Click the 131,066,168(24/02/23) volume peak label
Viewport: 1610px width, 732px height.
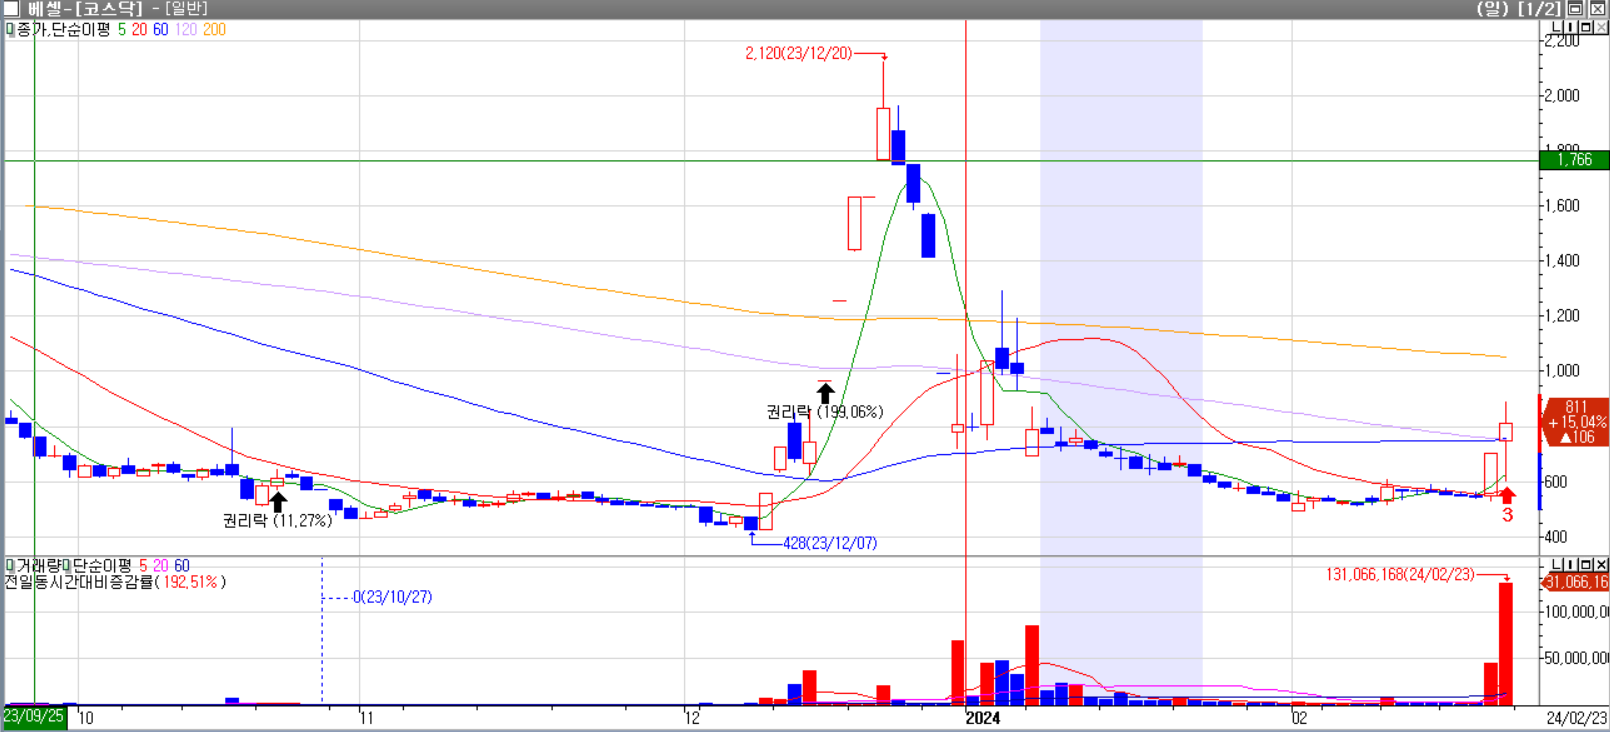1400,574
